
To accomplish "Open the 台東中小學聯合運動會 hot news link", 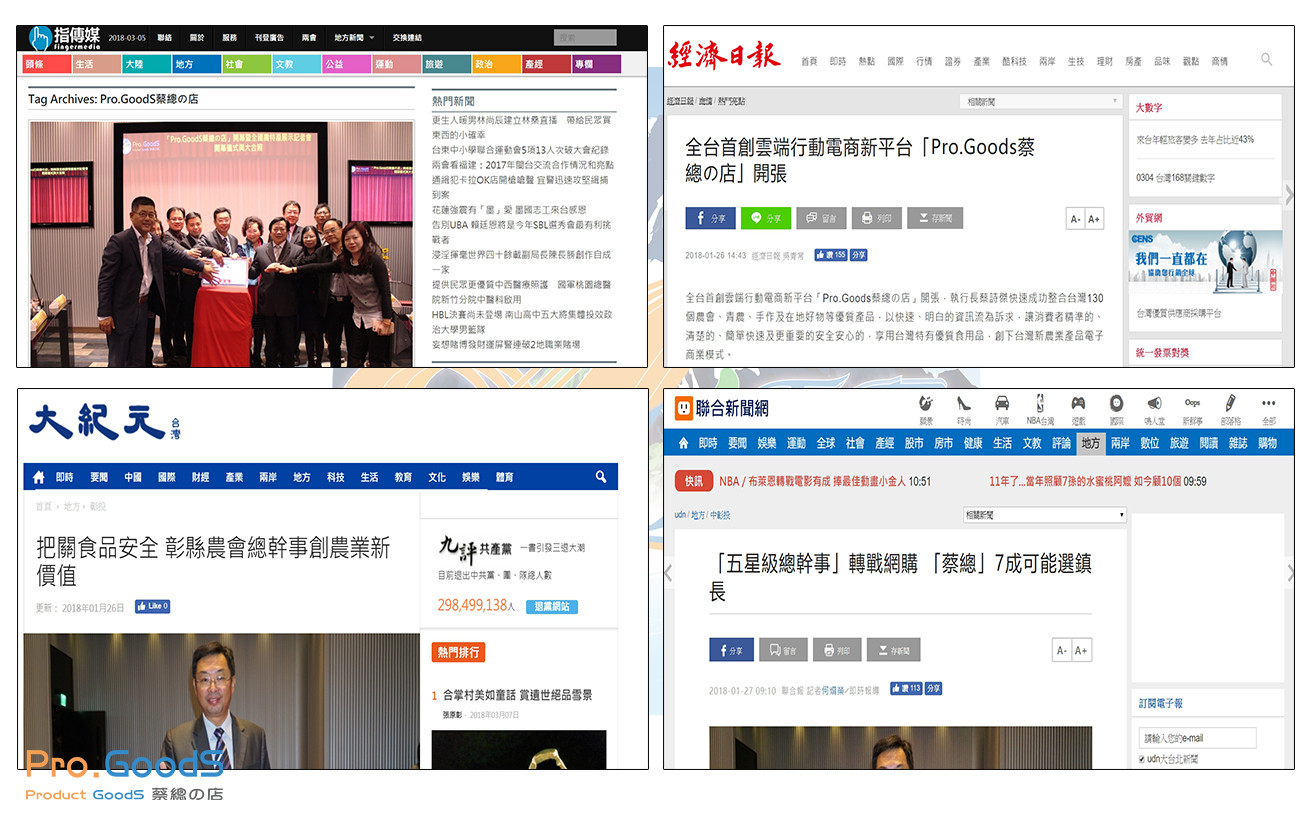I will pyautogui.click(x=522, y=149).
